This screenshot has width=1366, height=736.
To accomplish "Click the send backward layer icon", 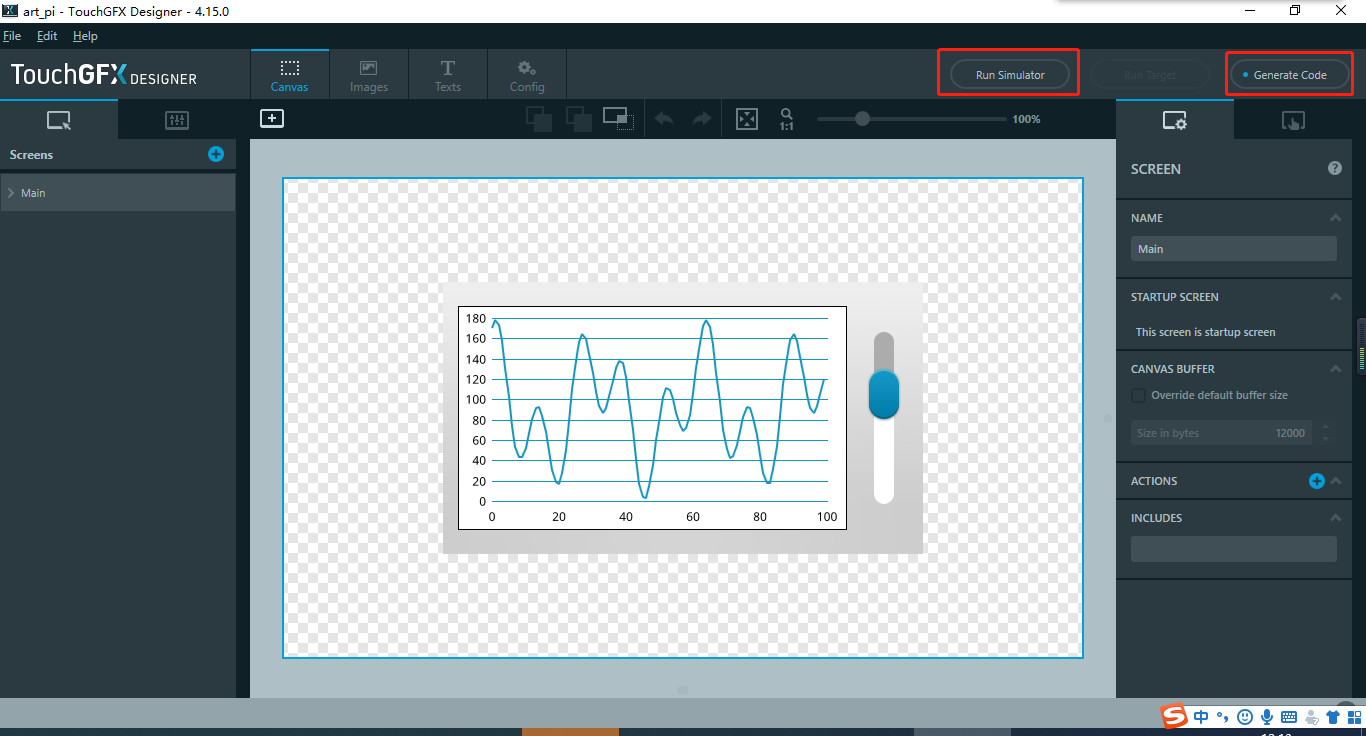I will click(579, 119).
